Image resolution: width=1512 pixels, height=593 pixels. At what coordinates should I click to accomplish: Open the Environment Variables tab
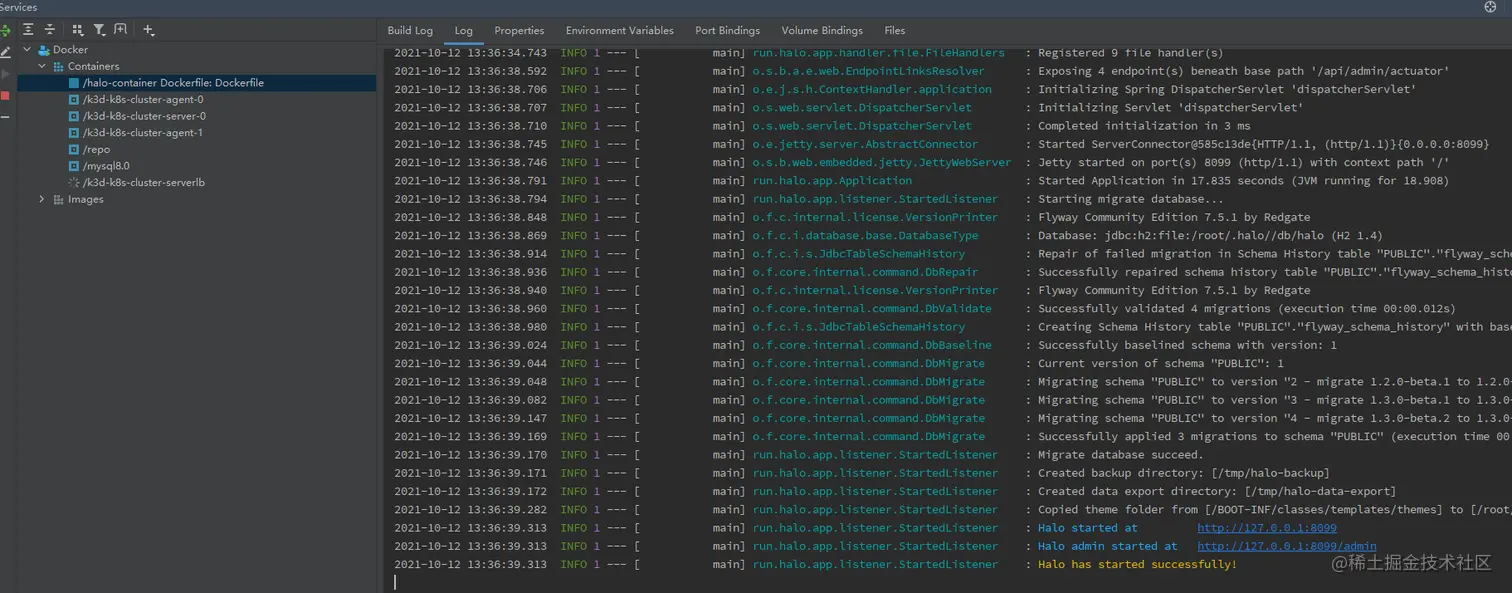tap(619, 30)
